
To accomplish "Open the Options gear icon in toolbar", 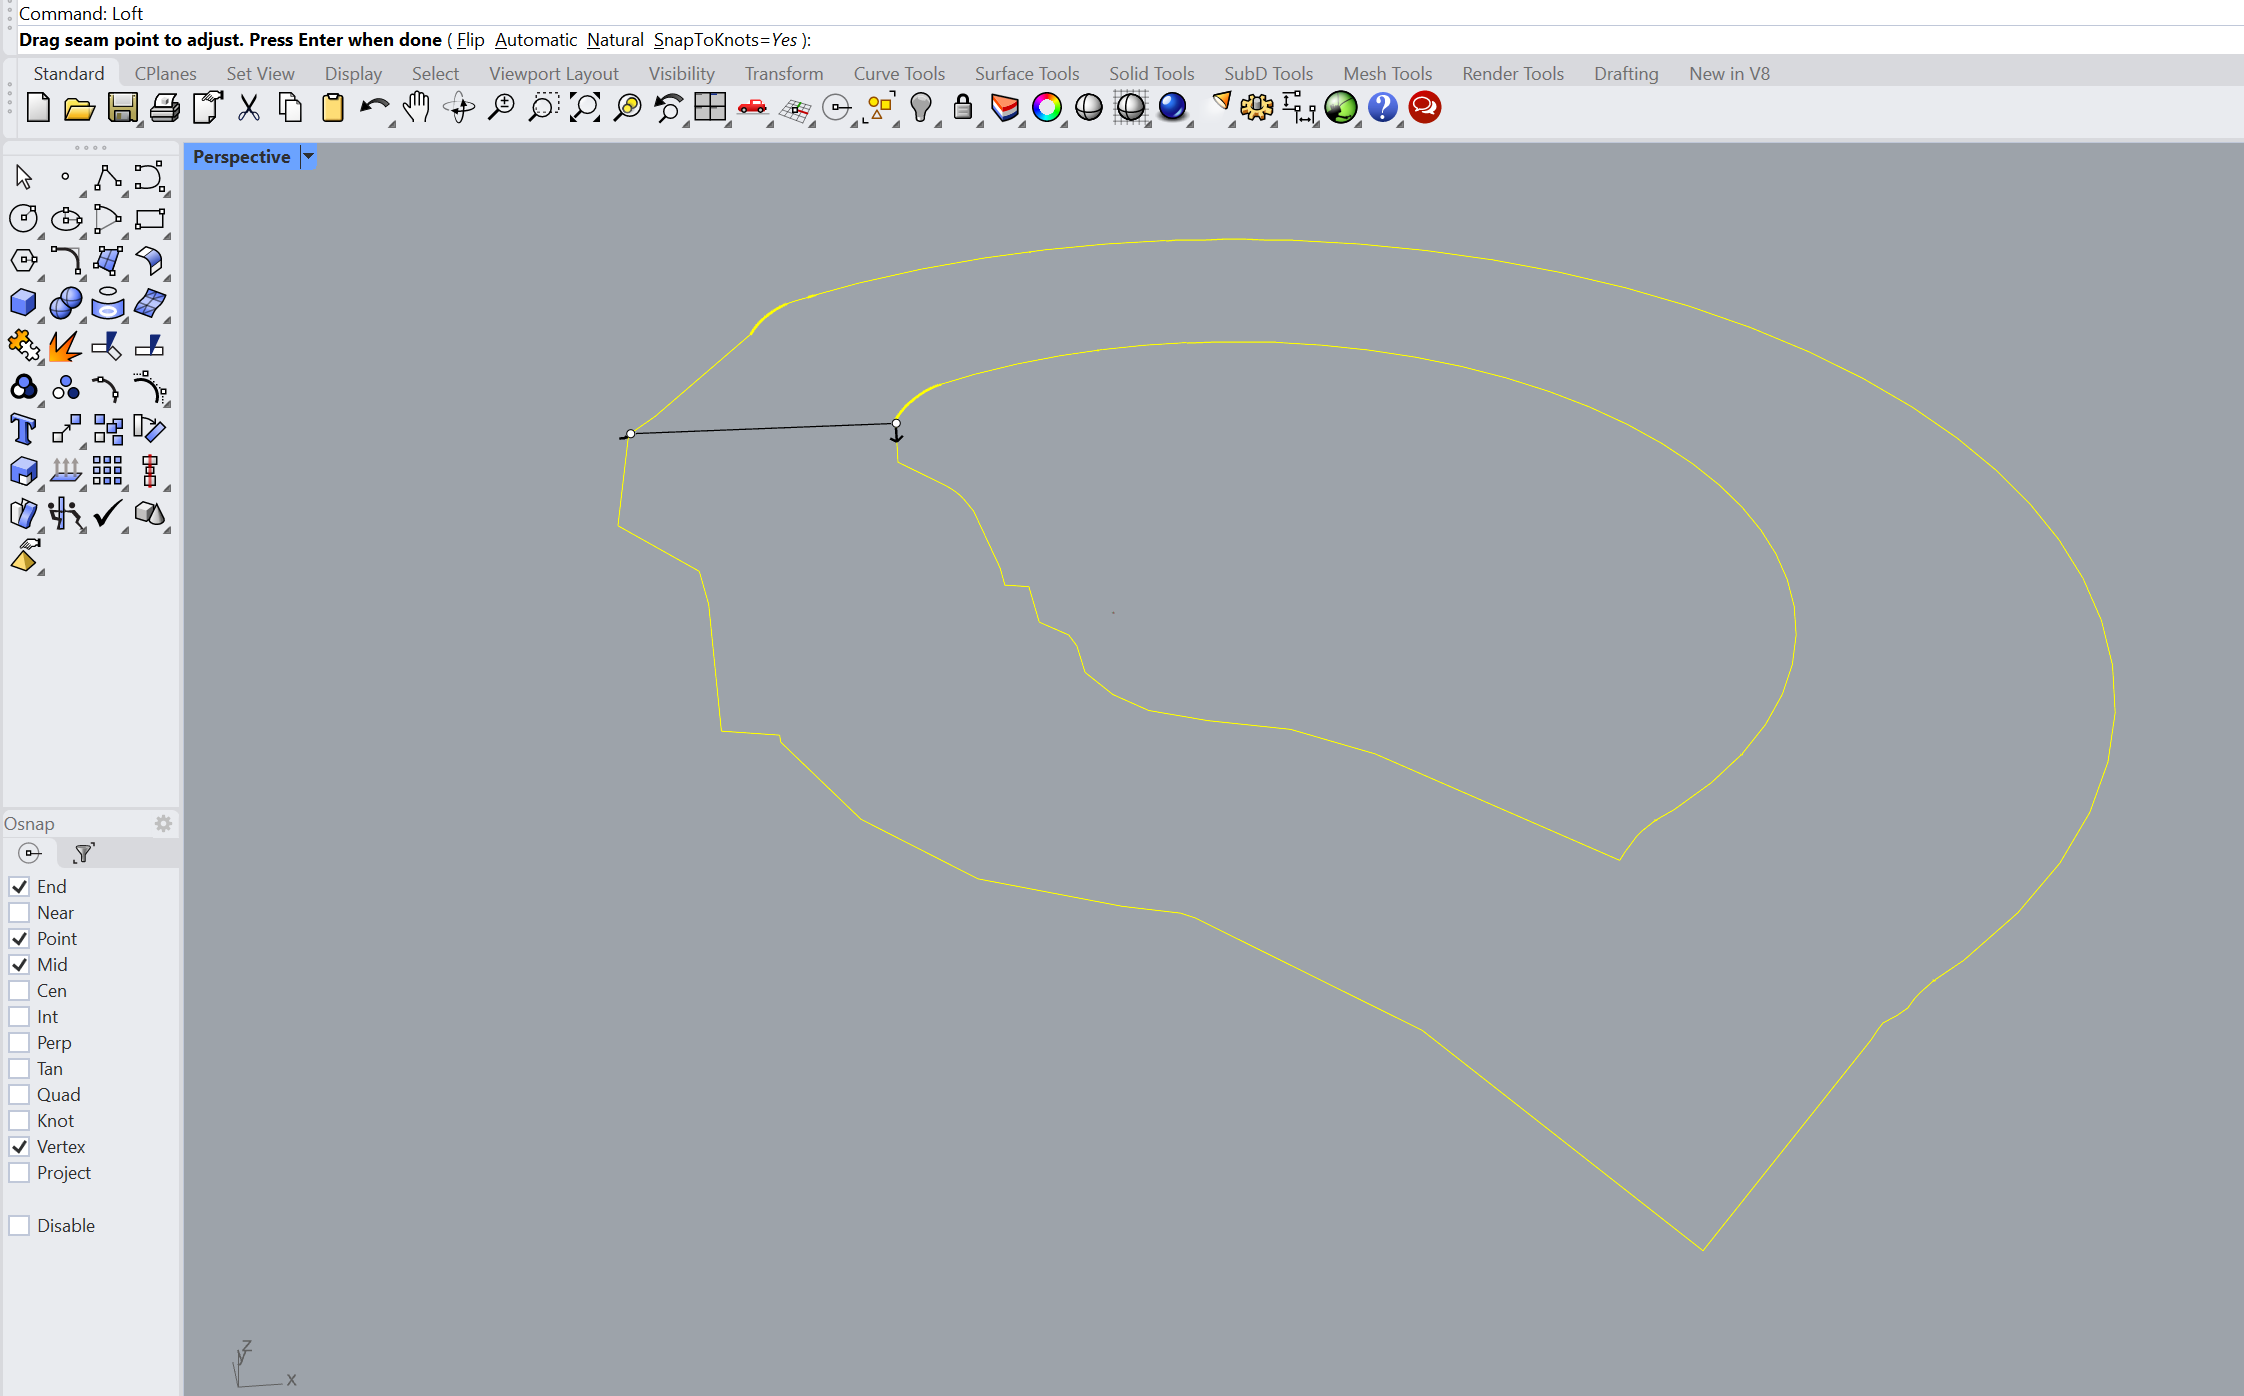I will coord(1256,108).
